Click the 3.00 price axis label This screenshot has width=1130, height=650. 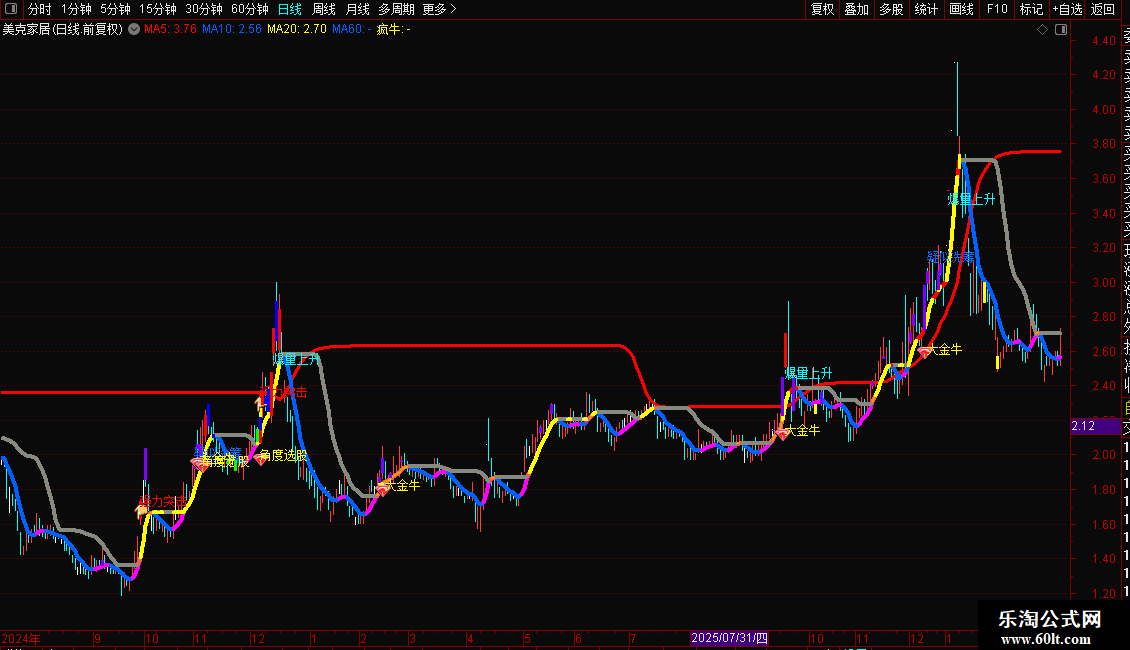coord(1103,282)
